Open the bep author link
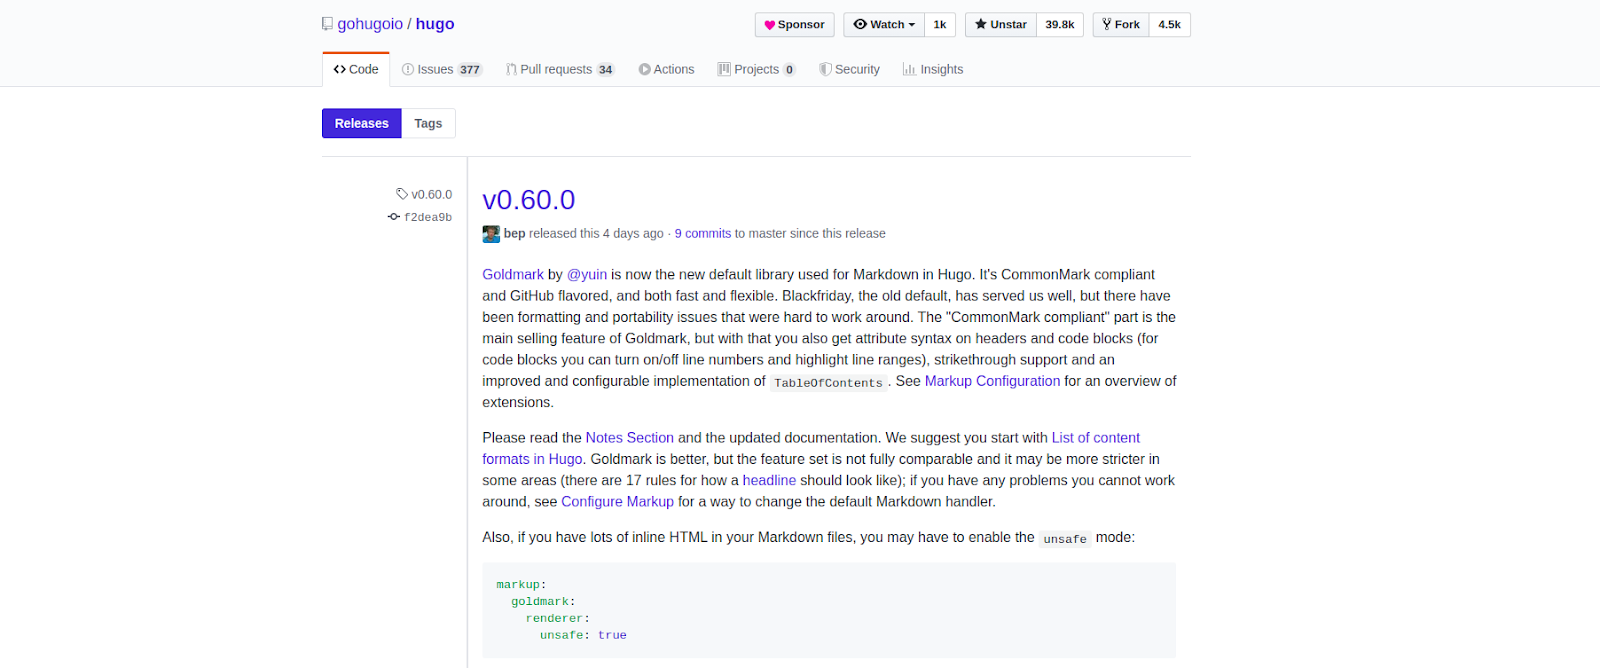 pos(514,233)
